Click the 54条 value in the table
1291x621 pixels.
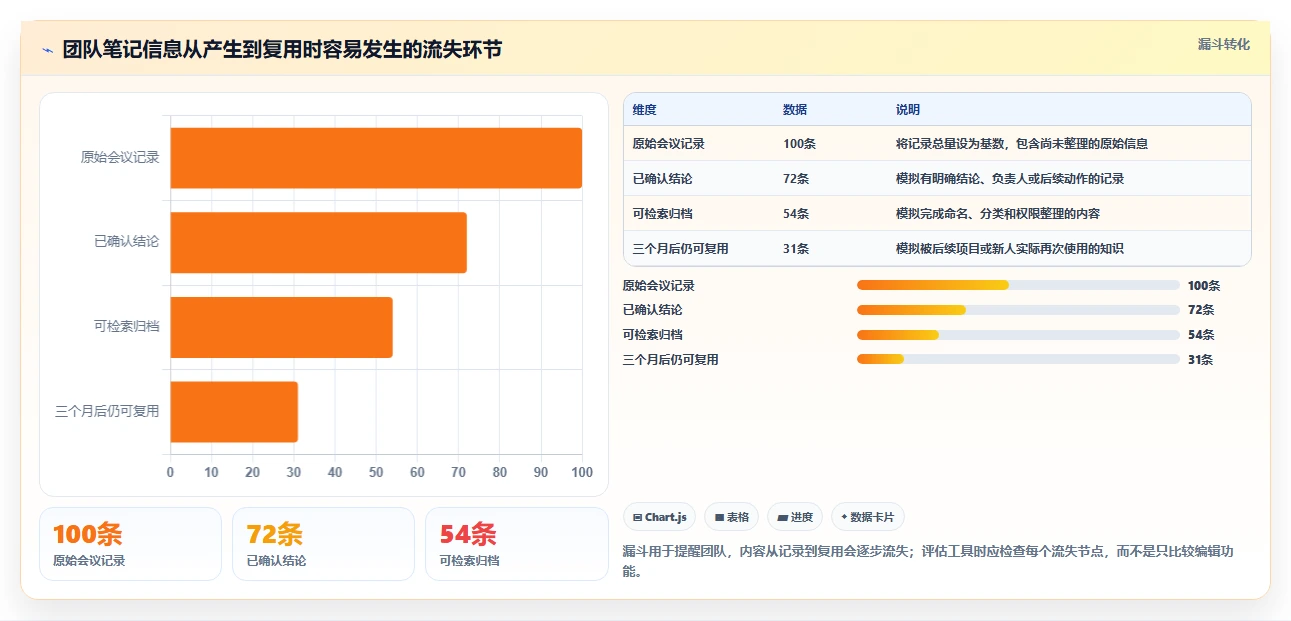pos(797,214)
